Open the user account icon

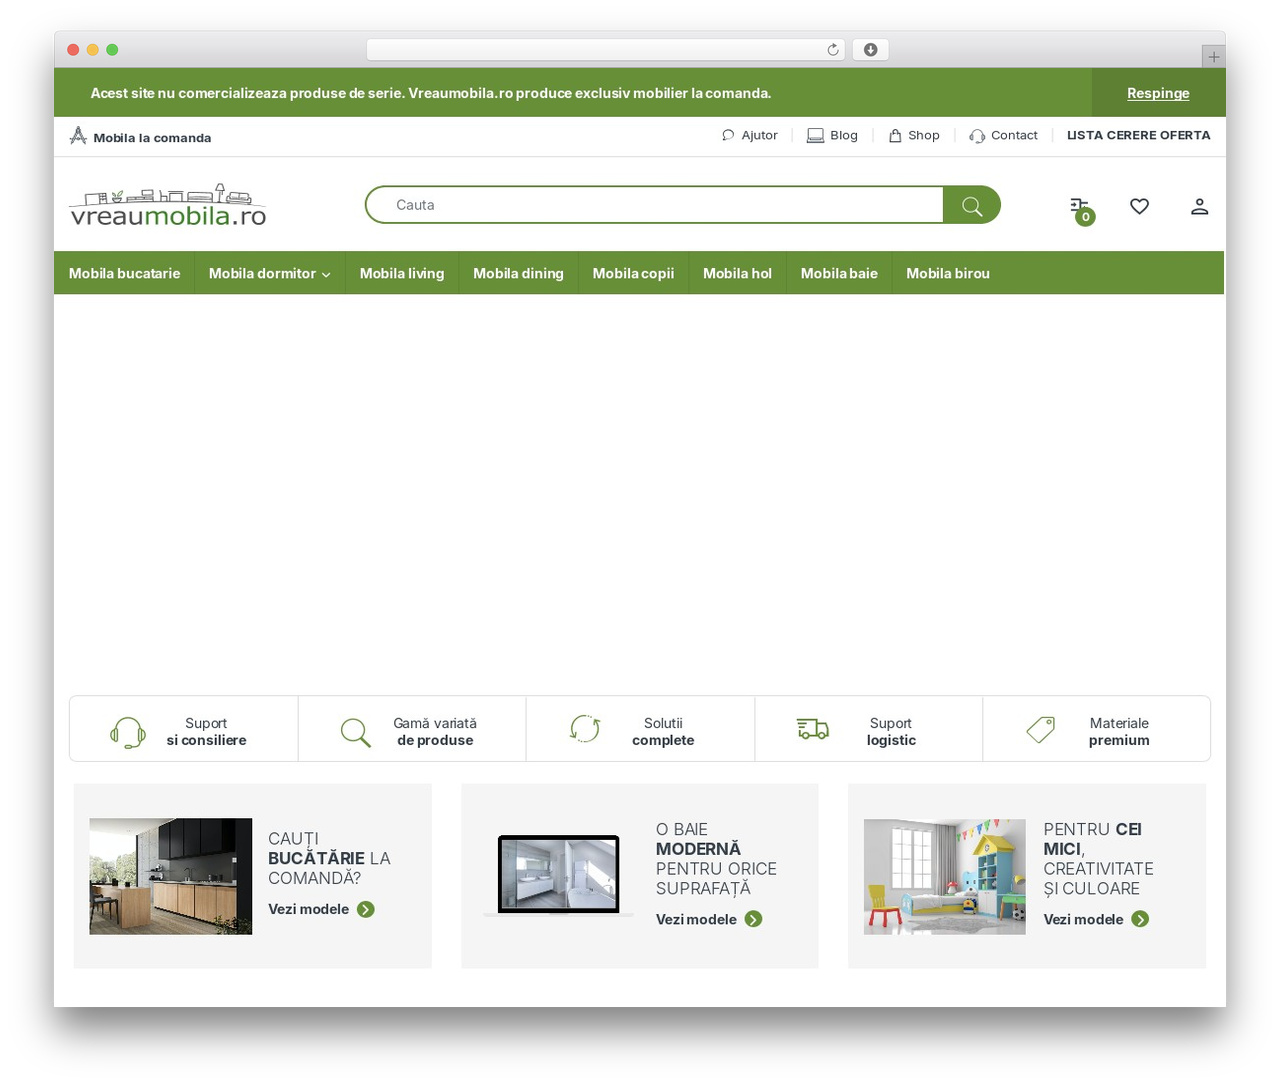pyautogui.click(x=1199, y=206)
